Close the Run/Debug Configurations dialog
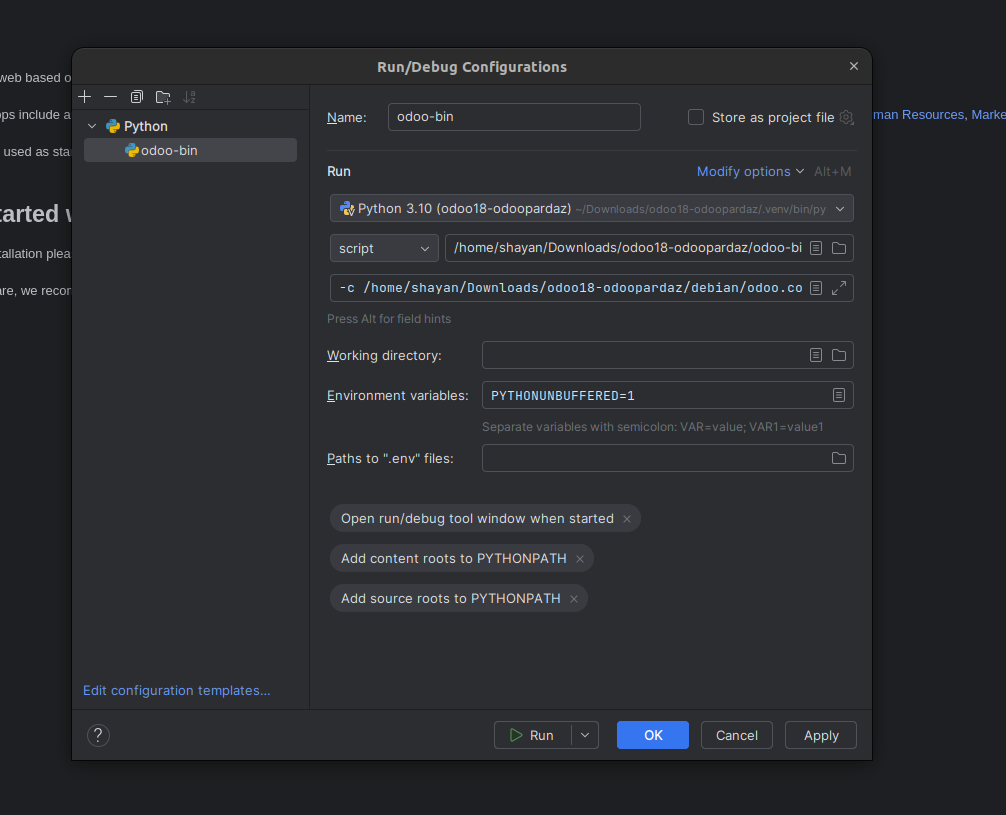The height and width of the screenshot is (815, 1006). (854, 66)
